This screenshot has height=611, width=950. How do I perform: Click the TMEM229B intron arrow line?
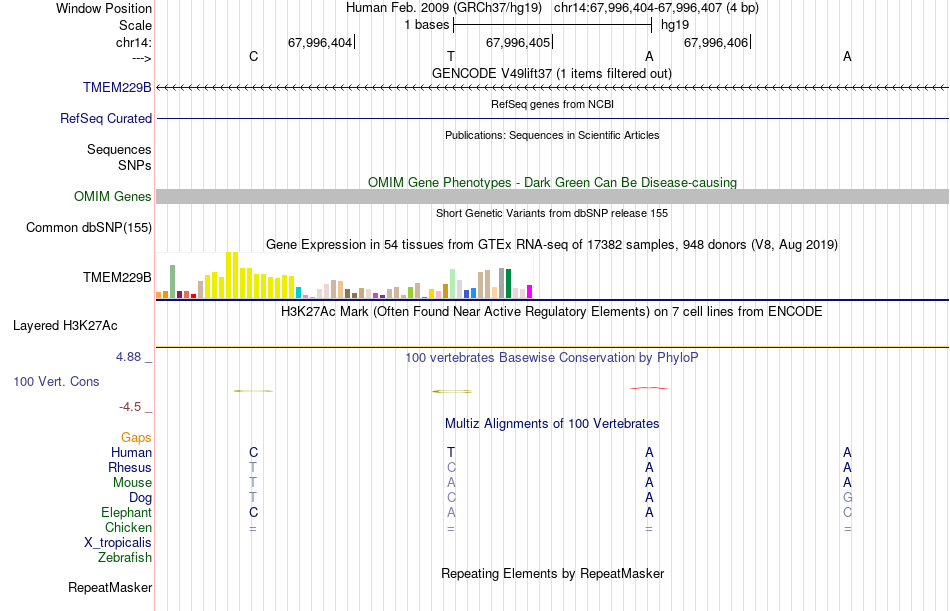point(553,88)
